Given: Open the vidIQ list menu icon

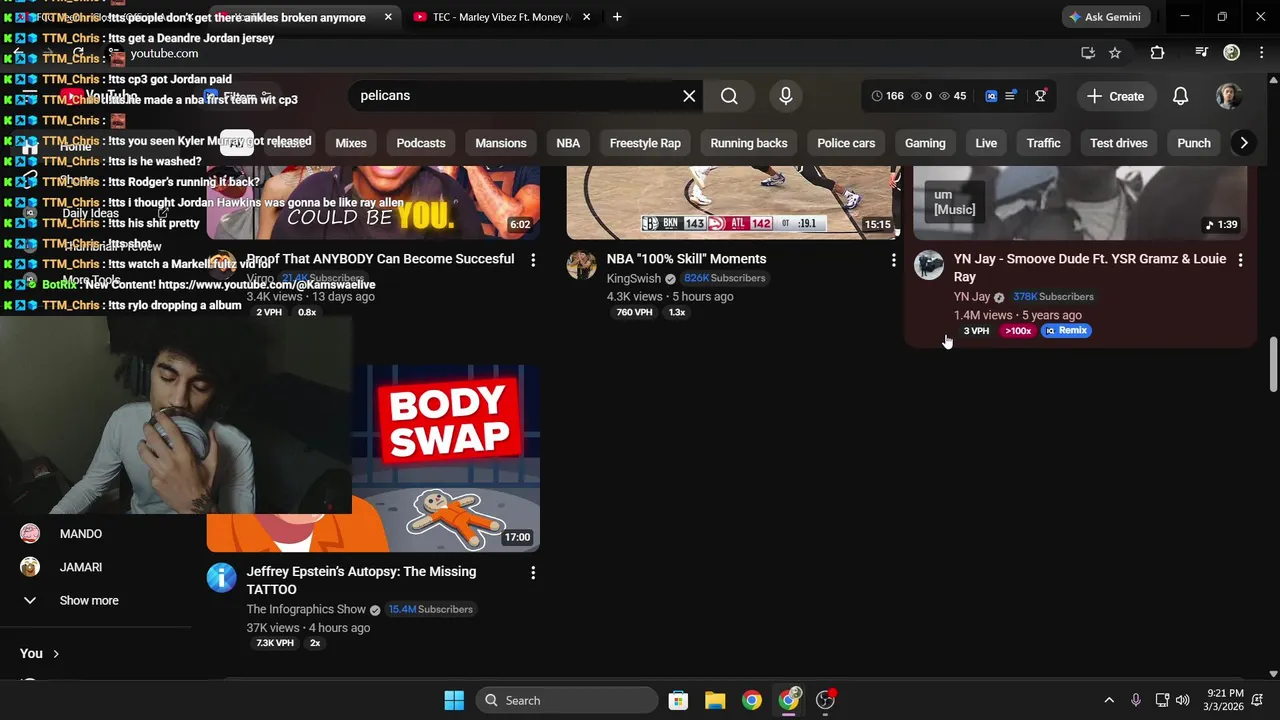Looking at the screenshot, I should click(1011, 96).
